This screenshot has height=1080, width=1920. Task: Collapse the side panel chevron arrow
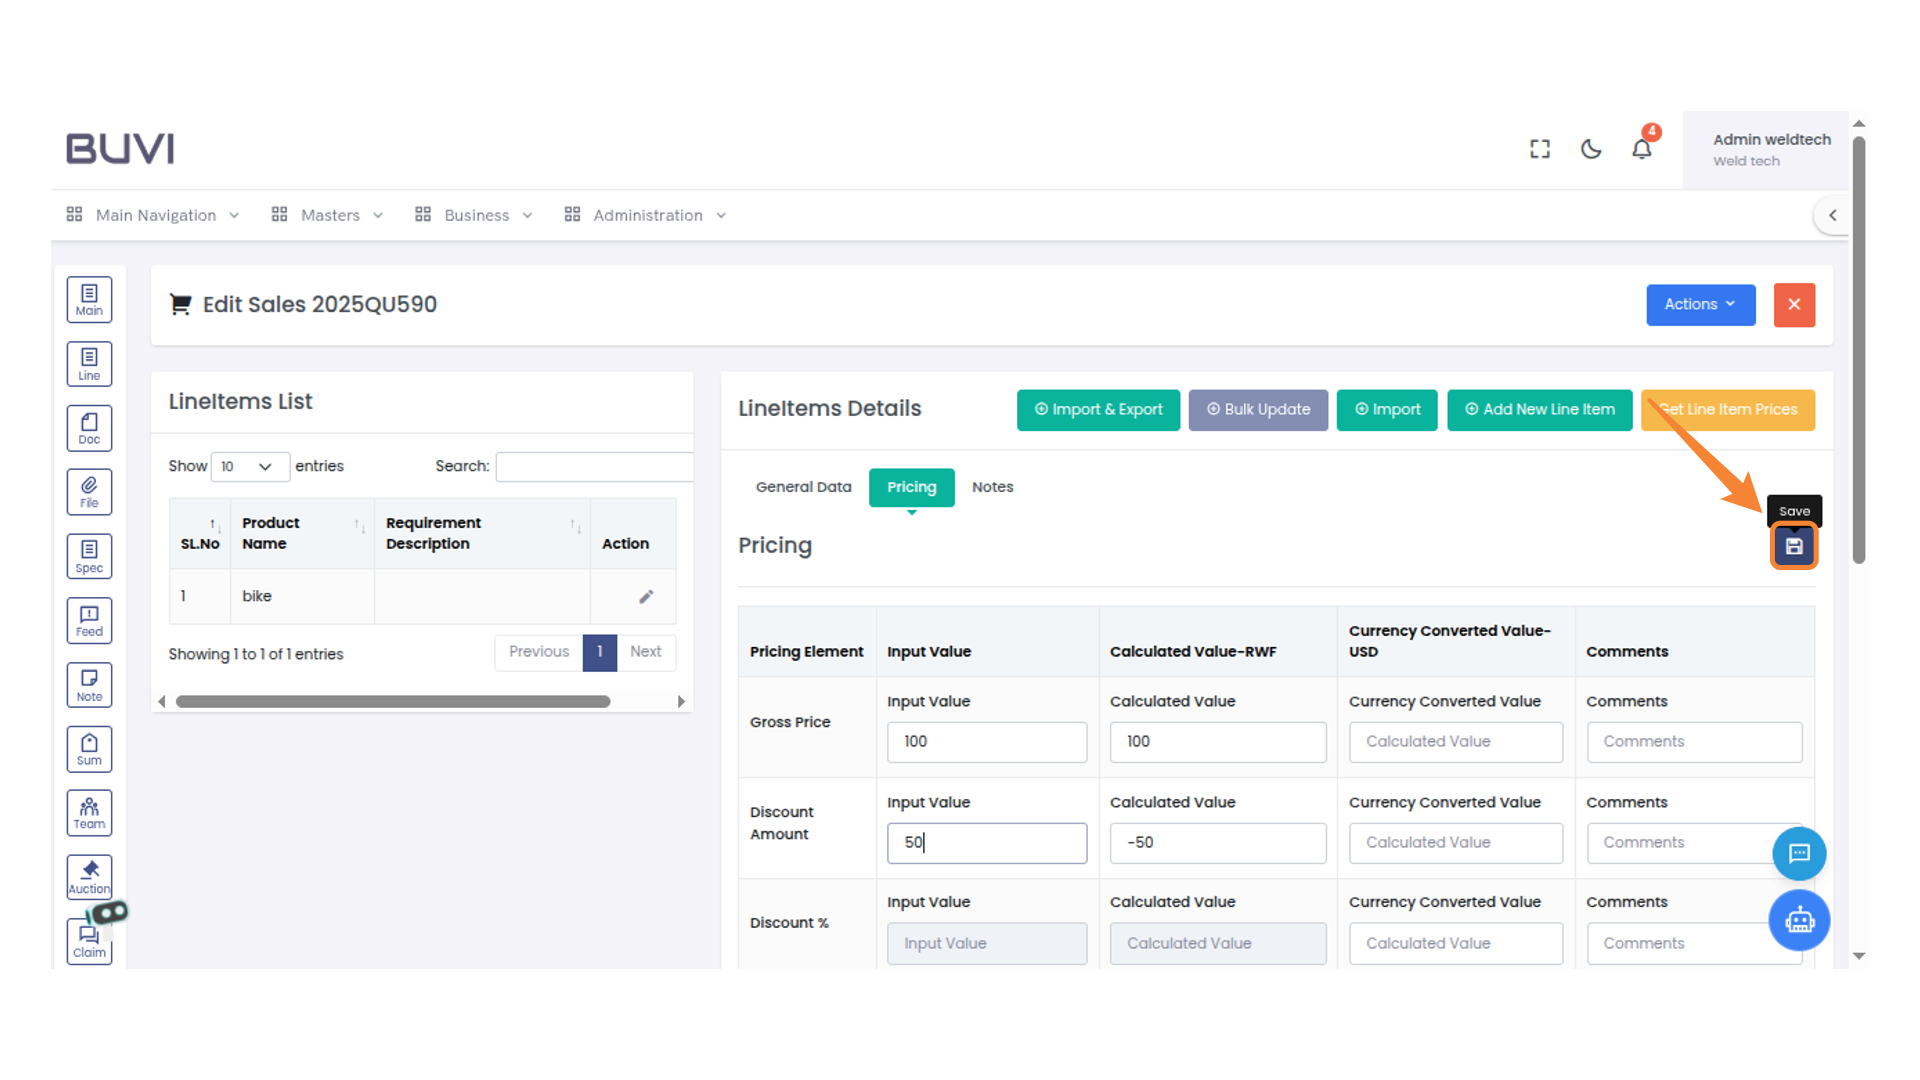(1832, 215)
